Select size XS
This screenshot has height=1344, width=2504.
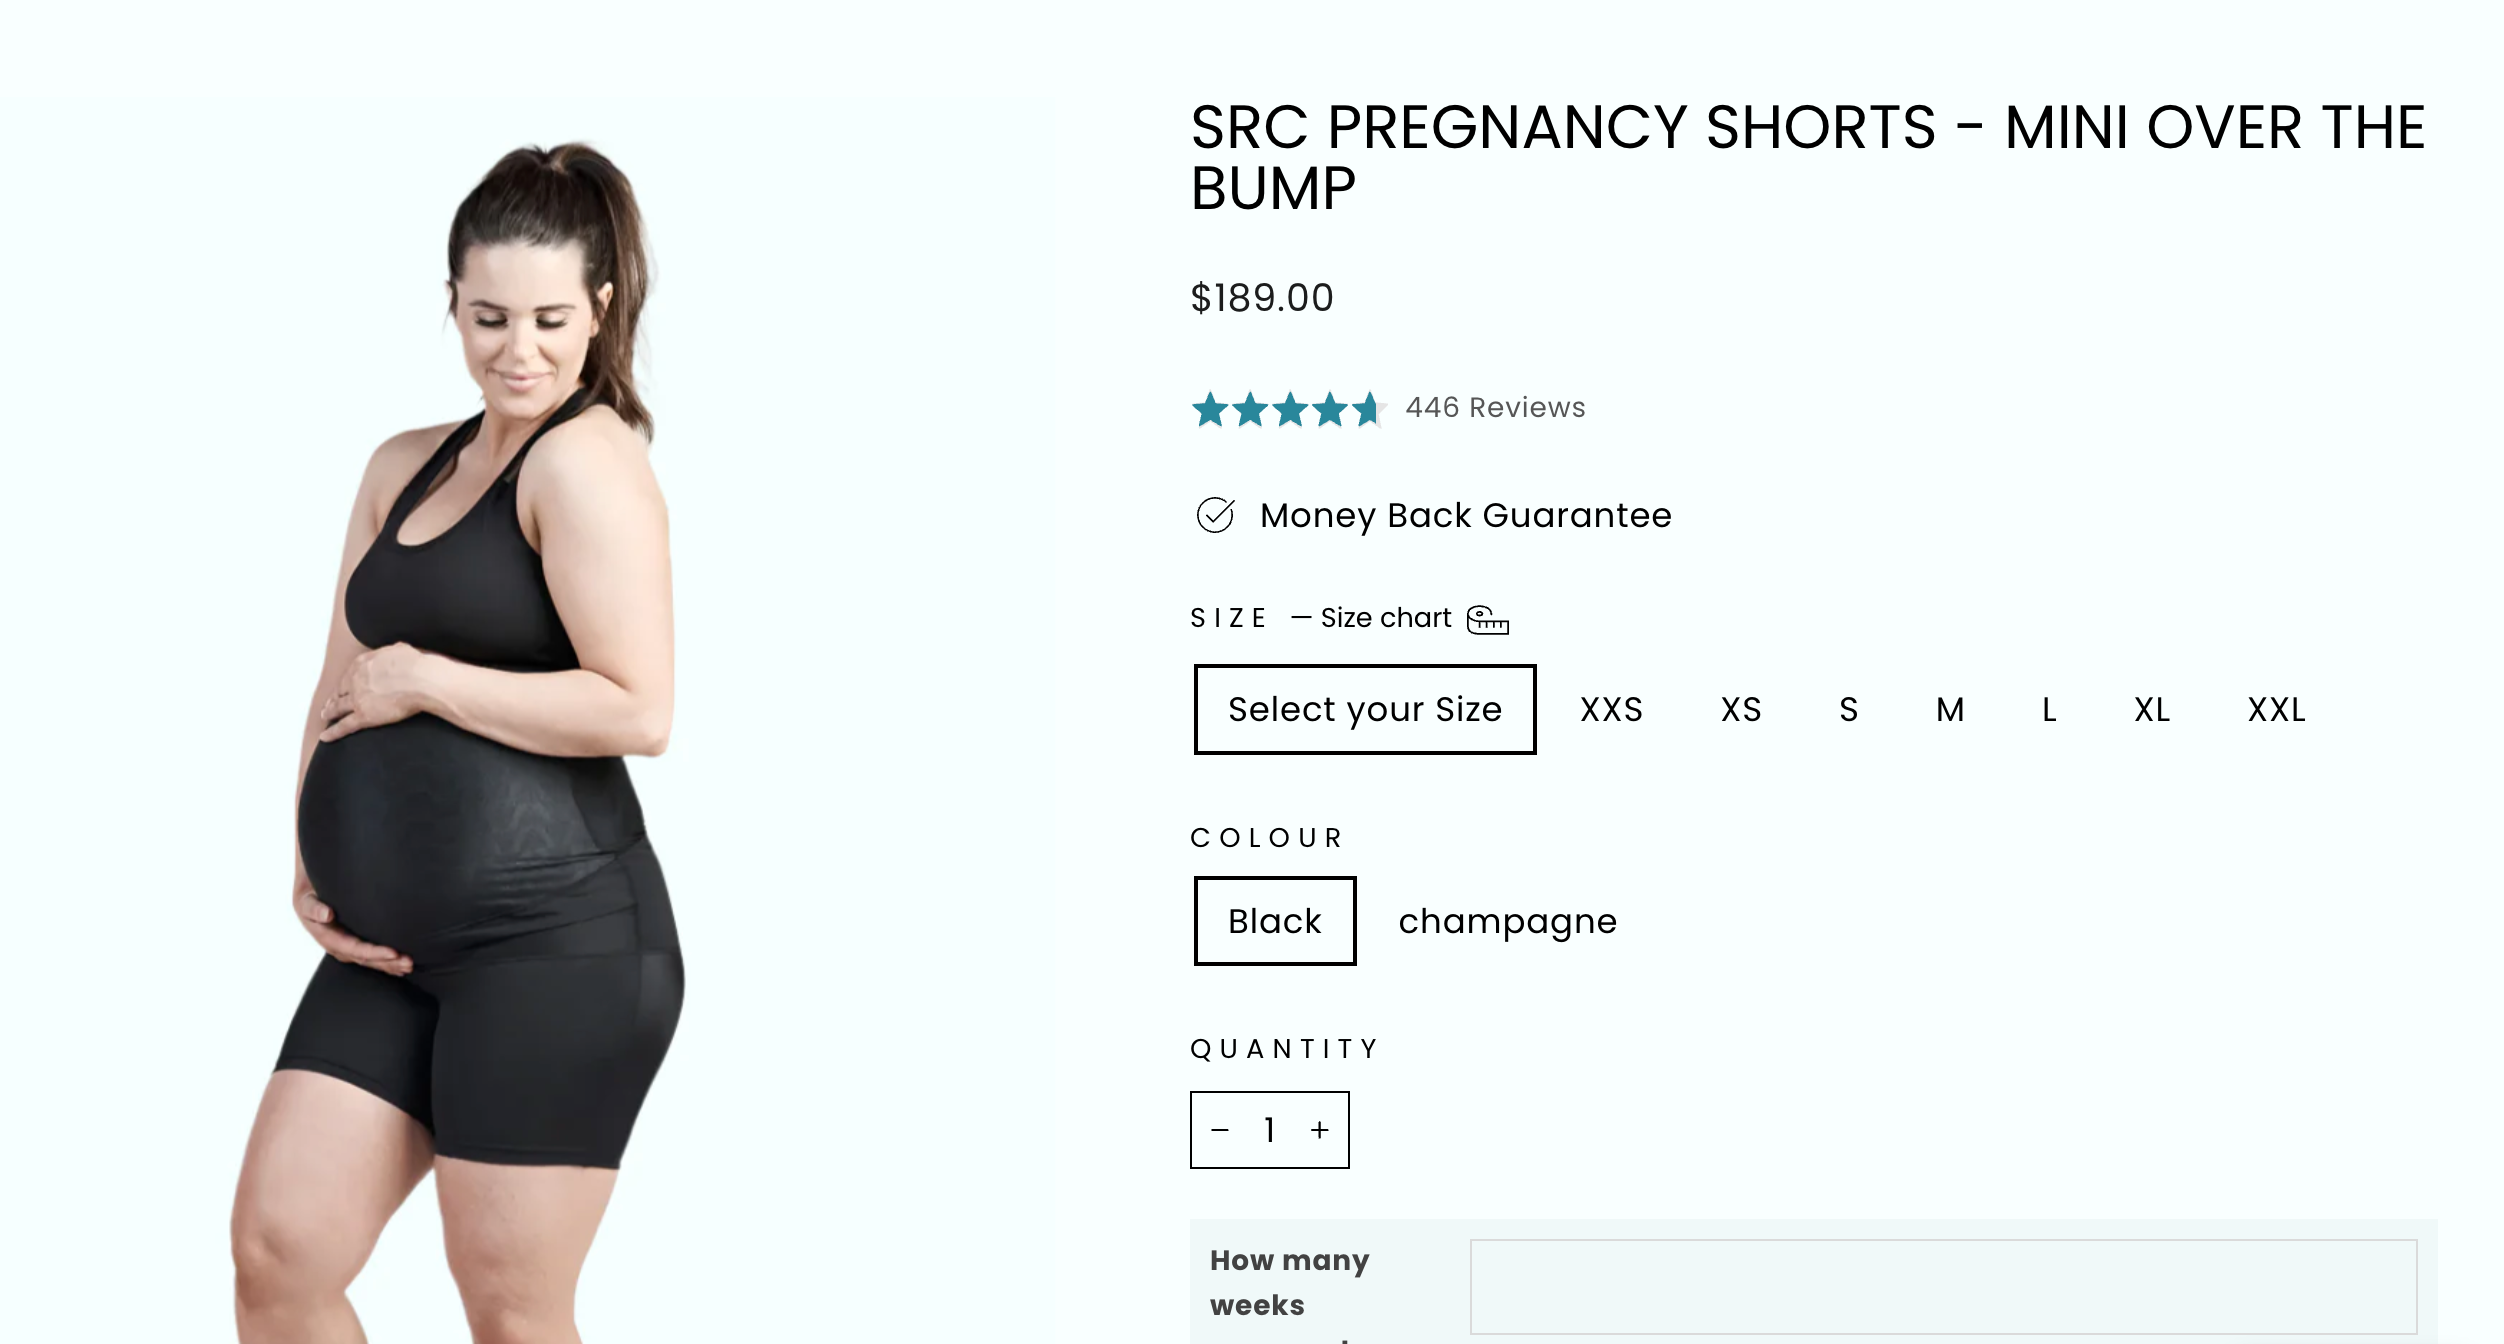tap(1741, 710)
